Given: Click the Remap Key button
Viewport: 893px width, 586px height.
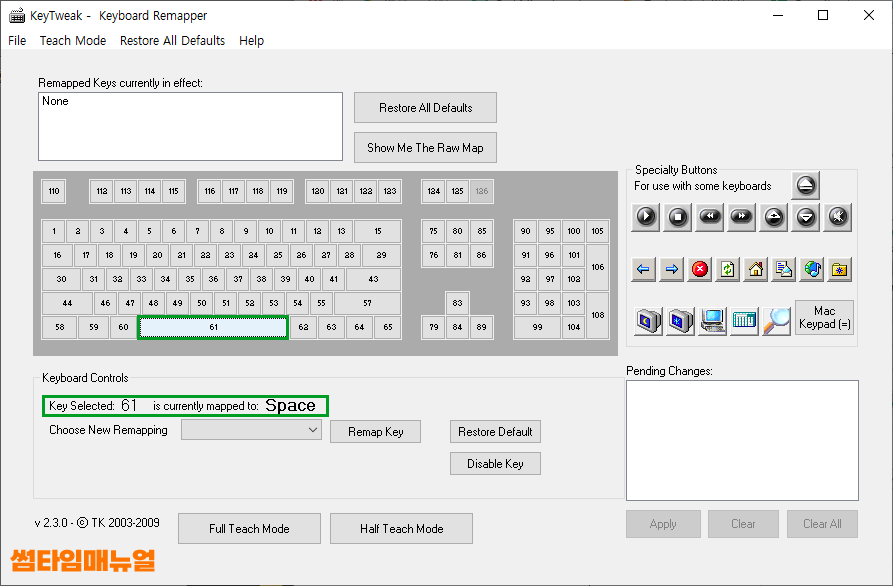Looking at the screenshot, I should [x=375, y=432].
